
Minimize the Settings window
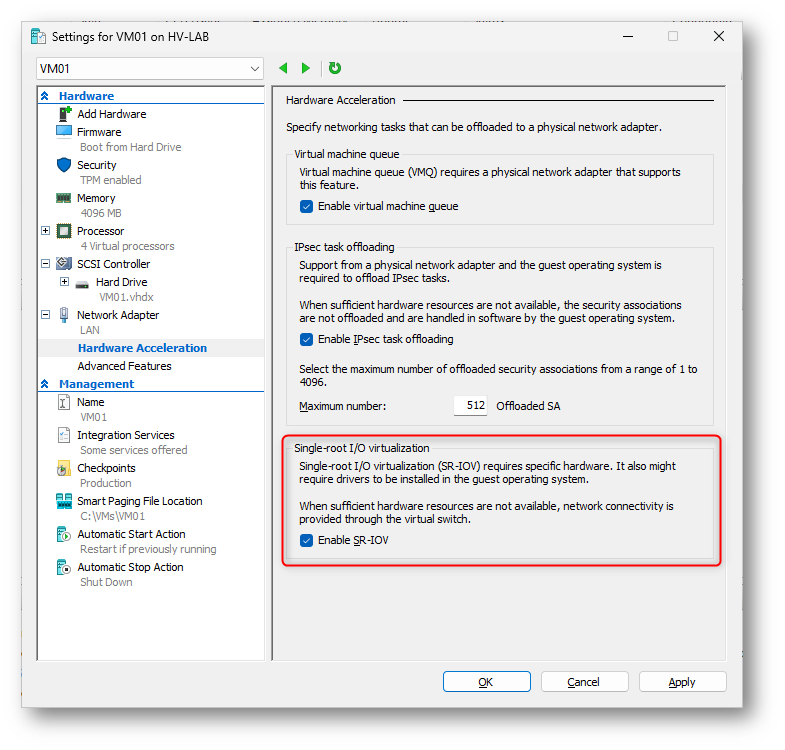click(628, 37)
